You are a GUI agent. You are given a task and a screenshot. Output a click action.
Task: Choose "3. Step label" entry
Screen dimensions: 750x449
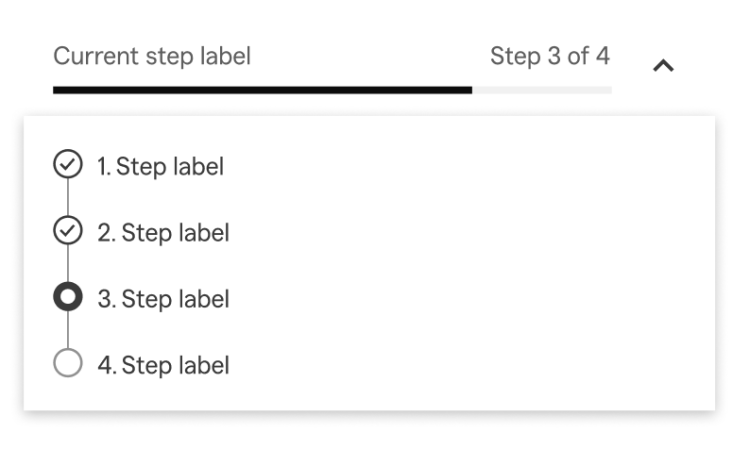pyautogui.click(x=163, y=299)
